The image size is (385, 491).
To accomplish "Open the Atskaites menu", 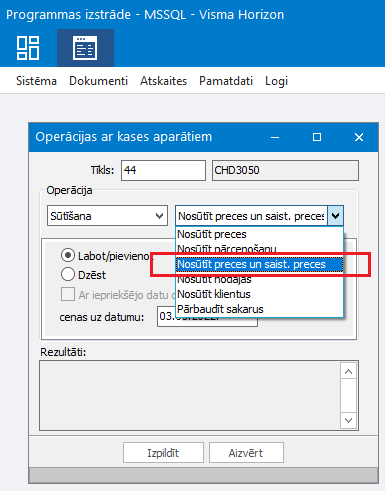I will click(163, 81).
